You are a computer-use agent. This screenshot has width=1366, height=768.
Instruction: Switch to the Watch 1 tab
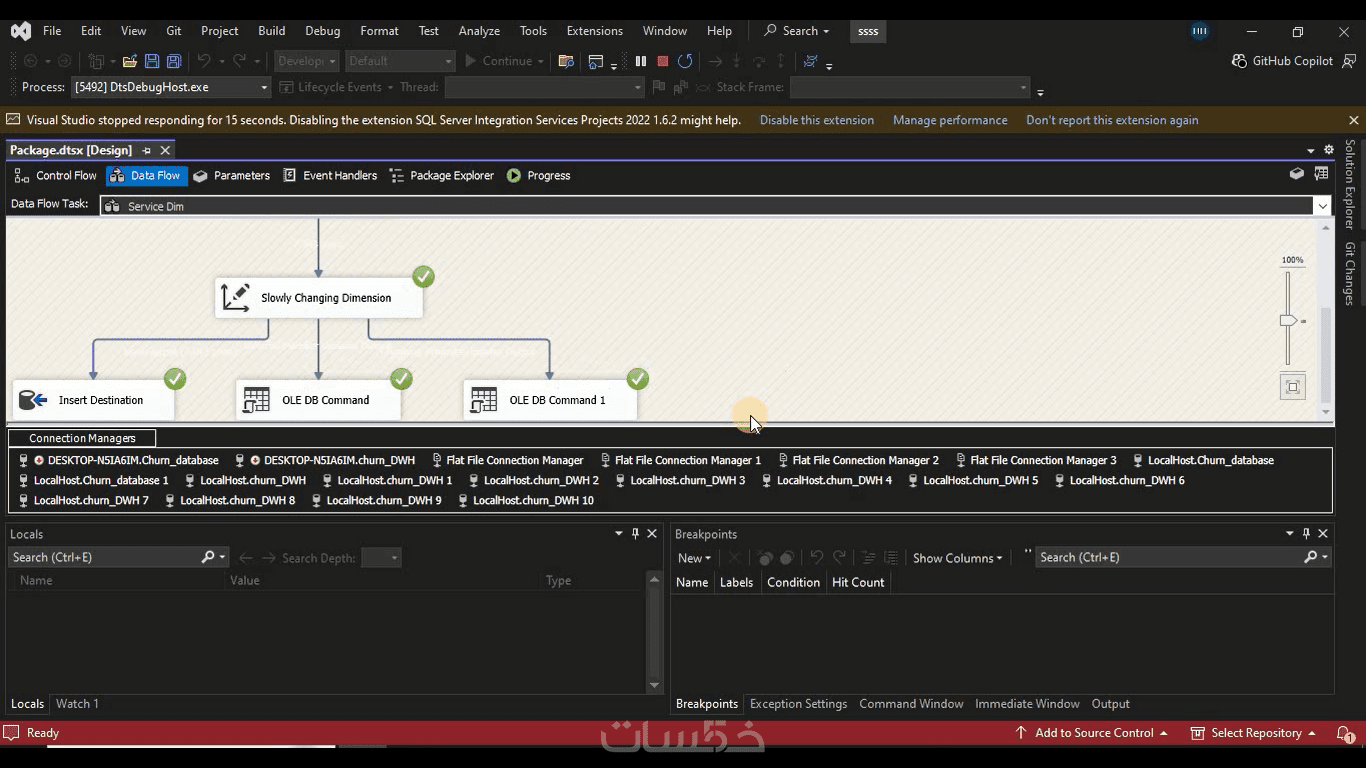point(77,704)
